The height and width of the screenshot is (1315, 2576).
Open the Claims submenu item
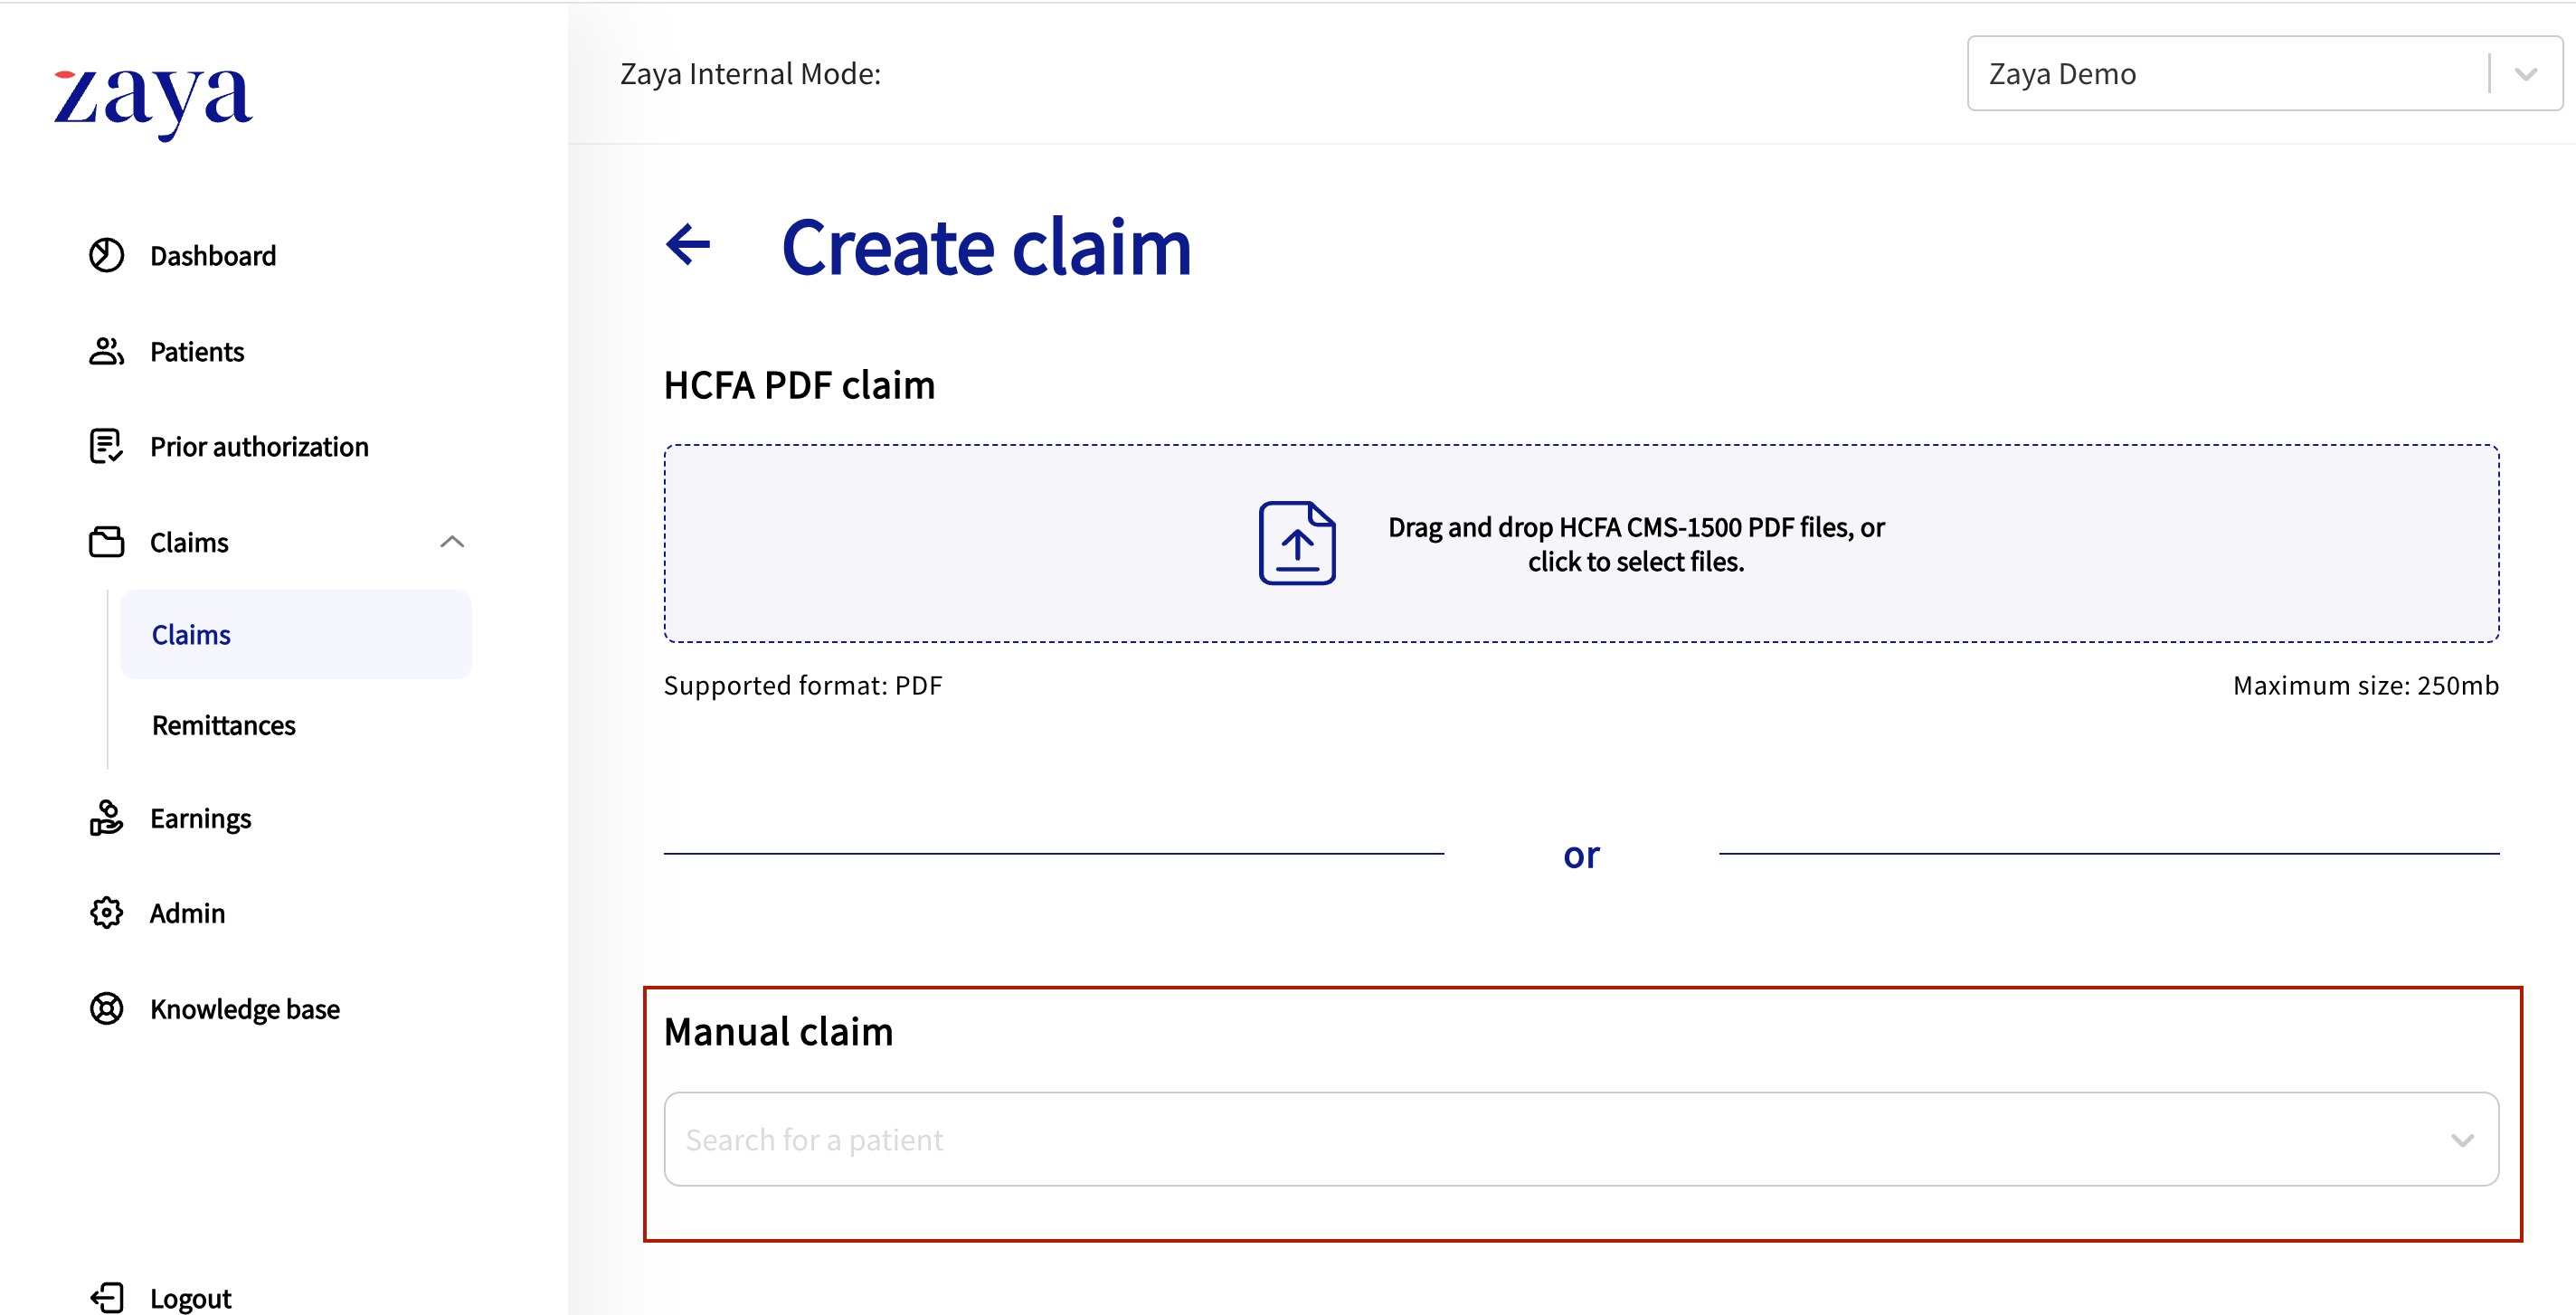[x=191, y=635]
